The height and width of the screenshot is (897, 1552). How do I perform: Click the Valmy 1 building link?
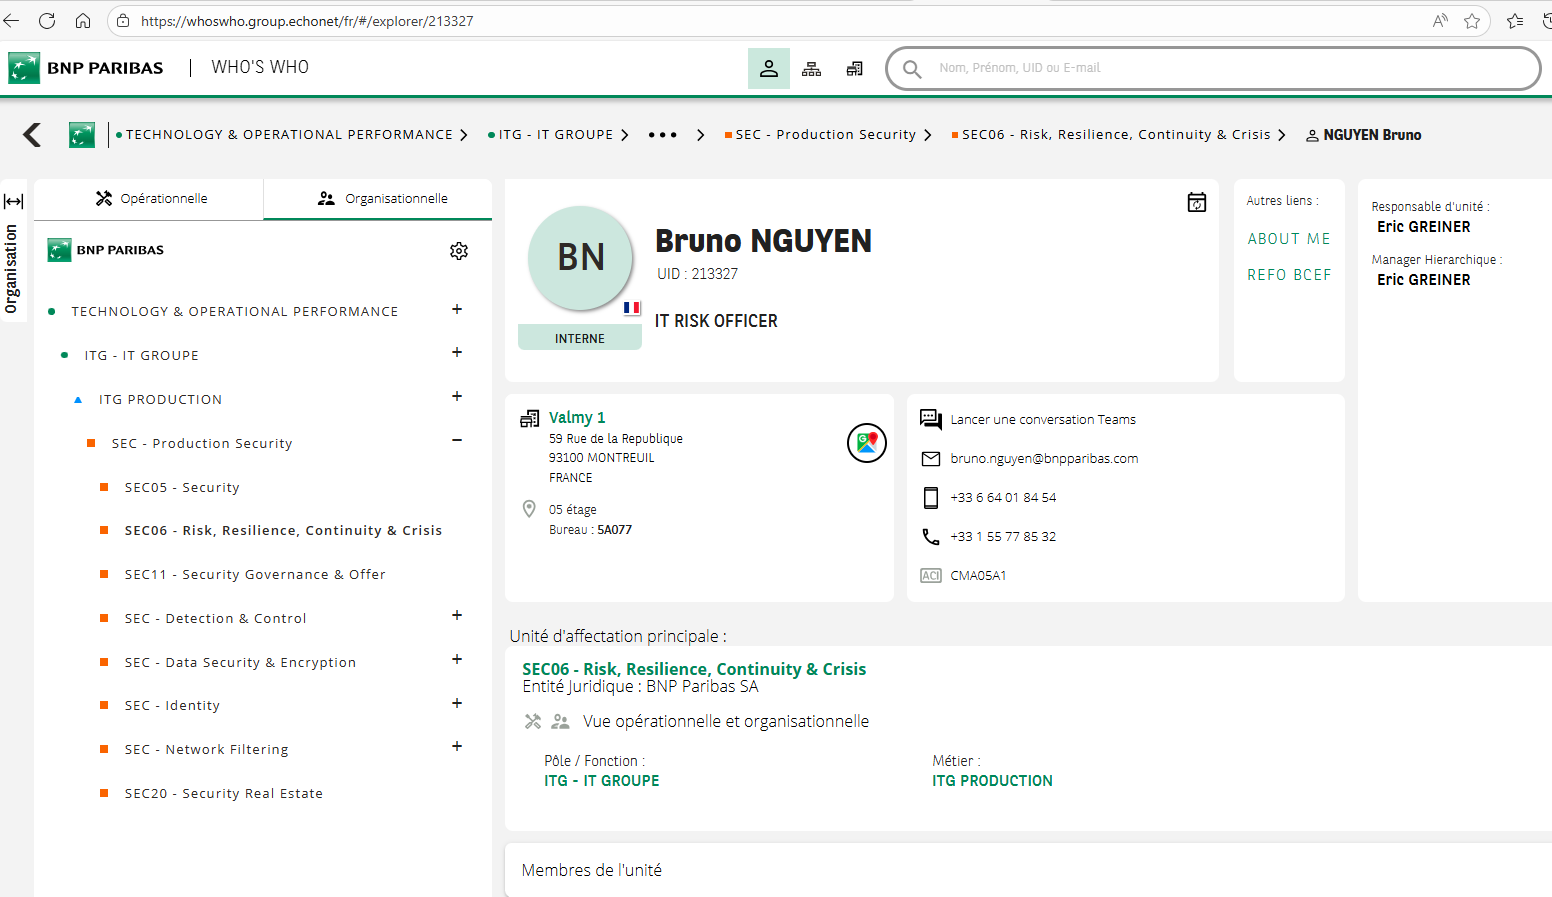(x=577, y=418)
